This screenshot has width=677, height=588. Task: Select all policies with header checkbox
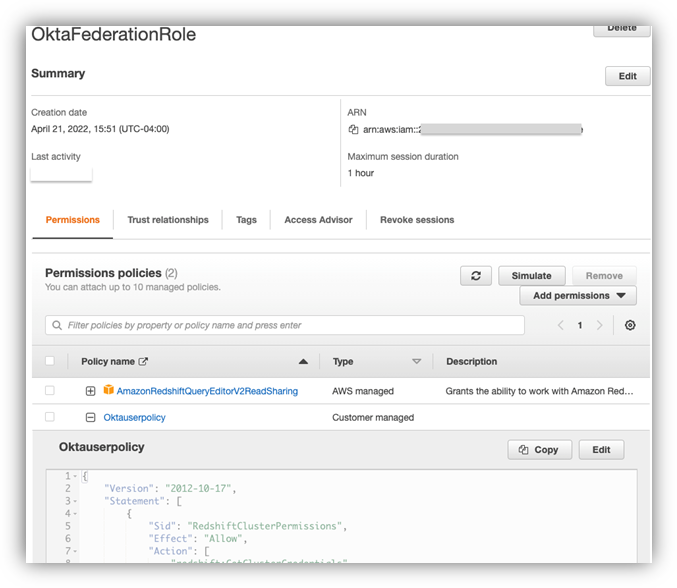coord(50,361)
